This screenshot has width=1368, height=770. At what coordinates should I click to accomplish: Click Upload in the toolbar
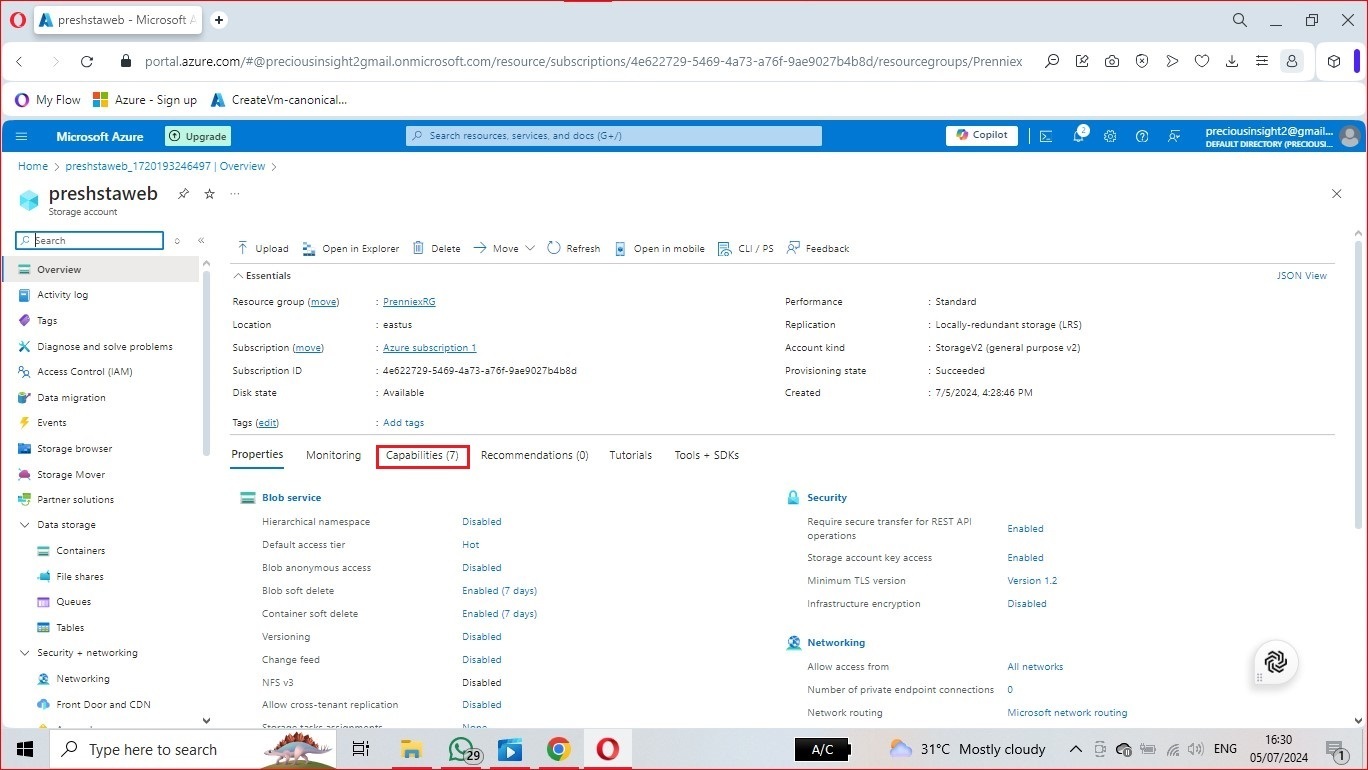click(x=263, y=248)
